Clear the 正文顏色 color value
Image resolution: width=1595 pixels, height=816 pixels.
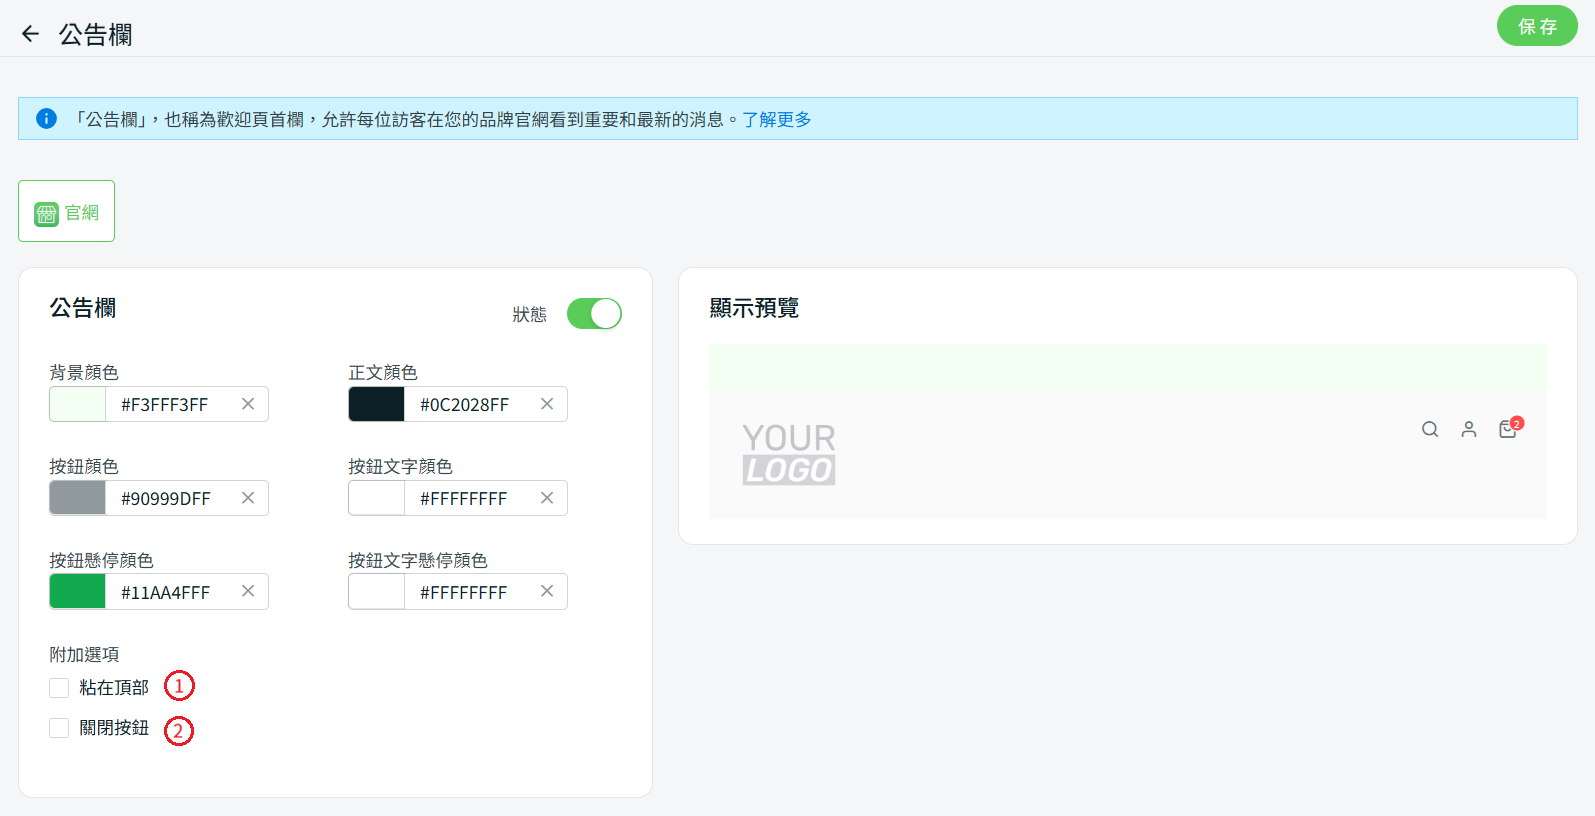[547, 404]
